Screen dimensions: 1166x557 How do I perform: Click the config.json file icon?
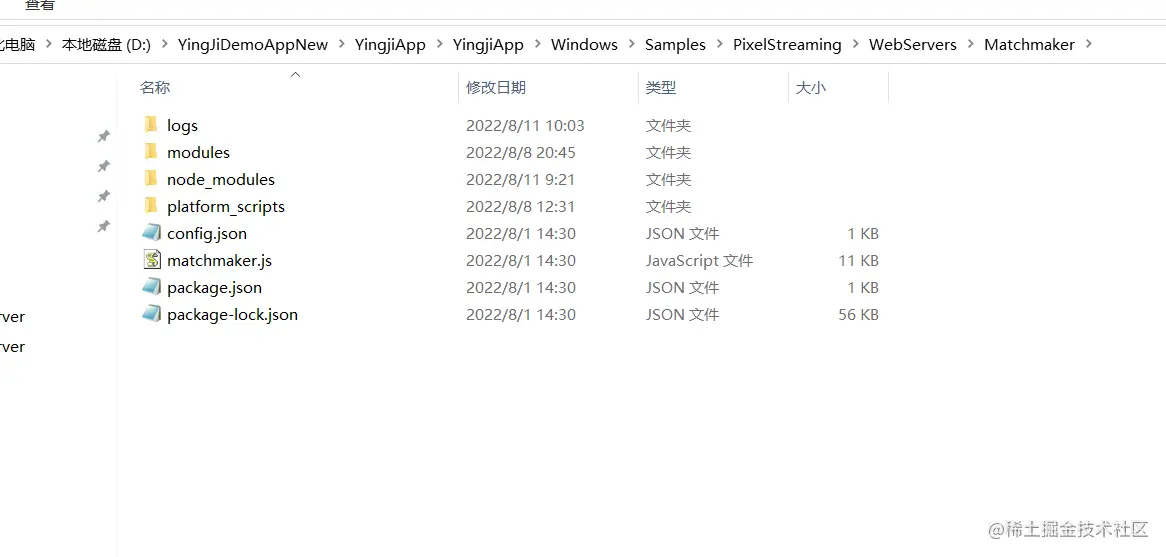pos(151,233)
